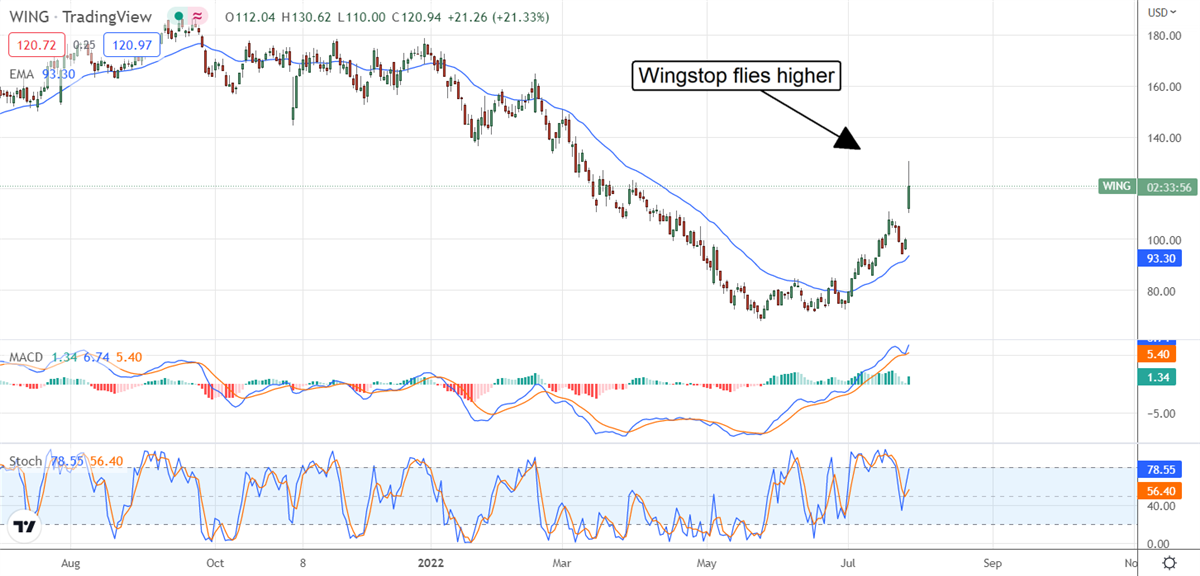Click the Stoch legend value 56.40
This screenshot has width=1200, height=576.
point(107,461)
